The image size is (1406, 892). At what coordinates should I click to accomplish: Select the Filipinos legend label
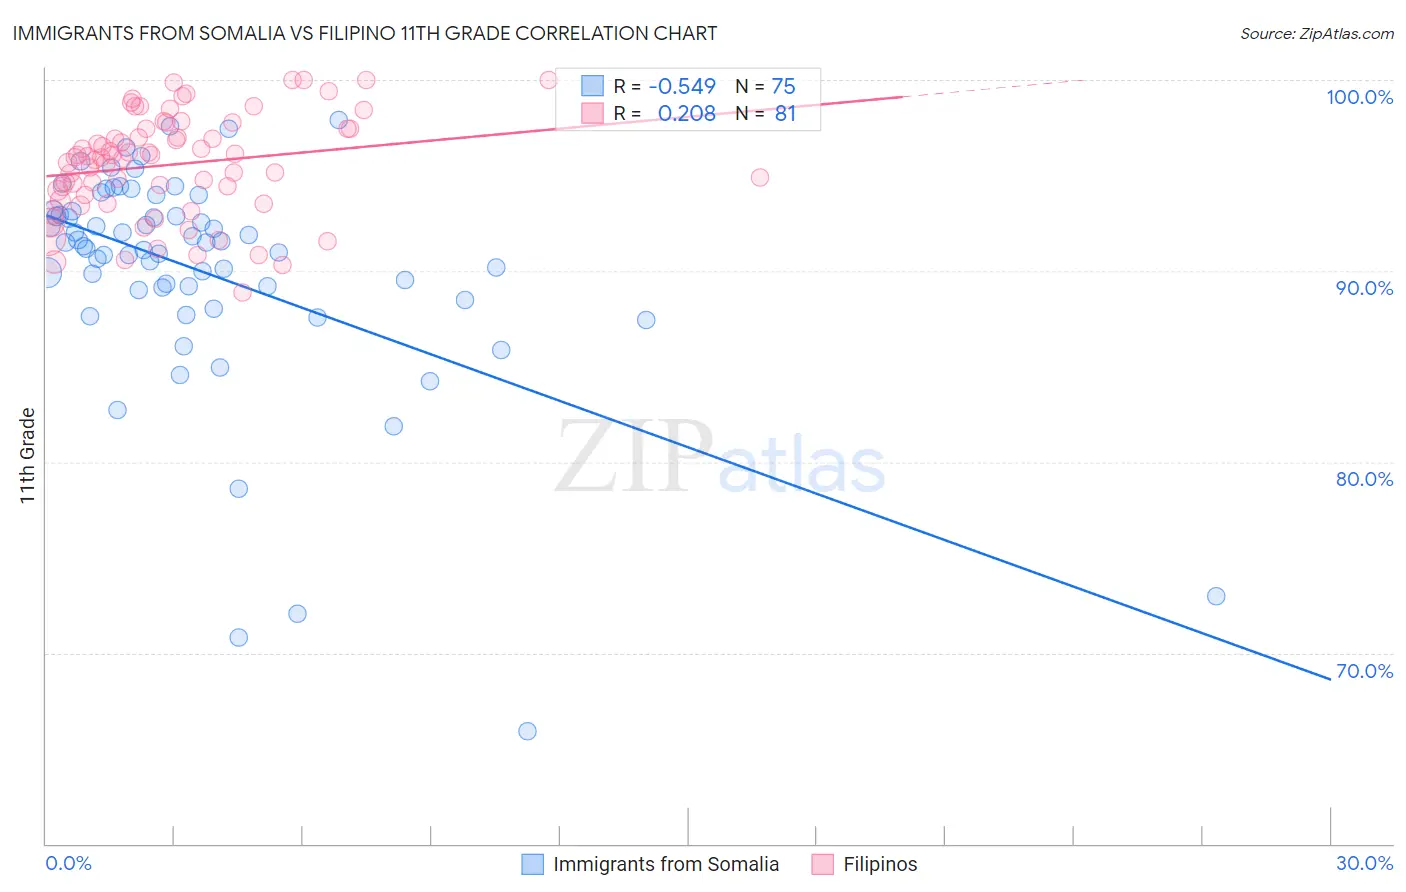(x=880, y=864)
